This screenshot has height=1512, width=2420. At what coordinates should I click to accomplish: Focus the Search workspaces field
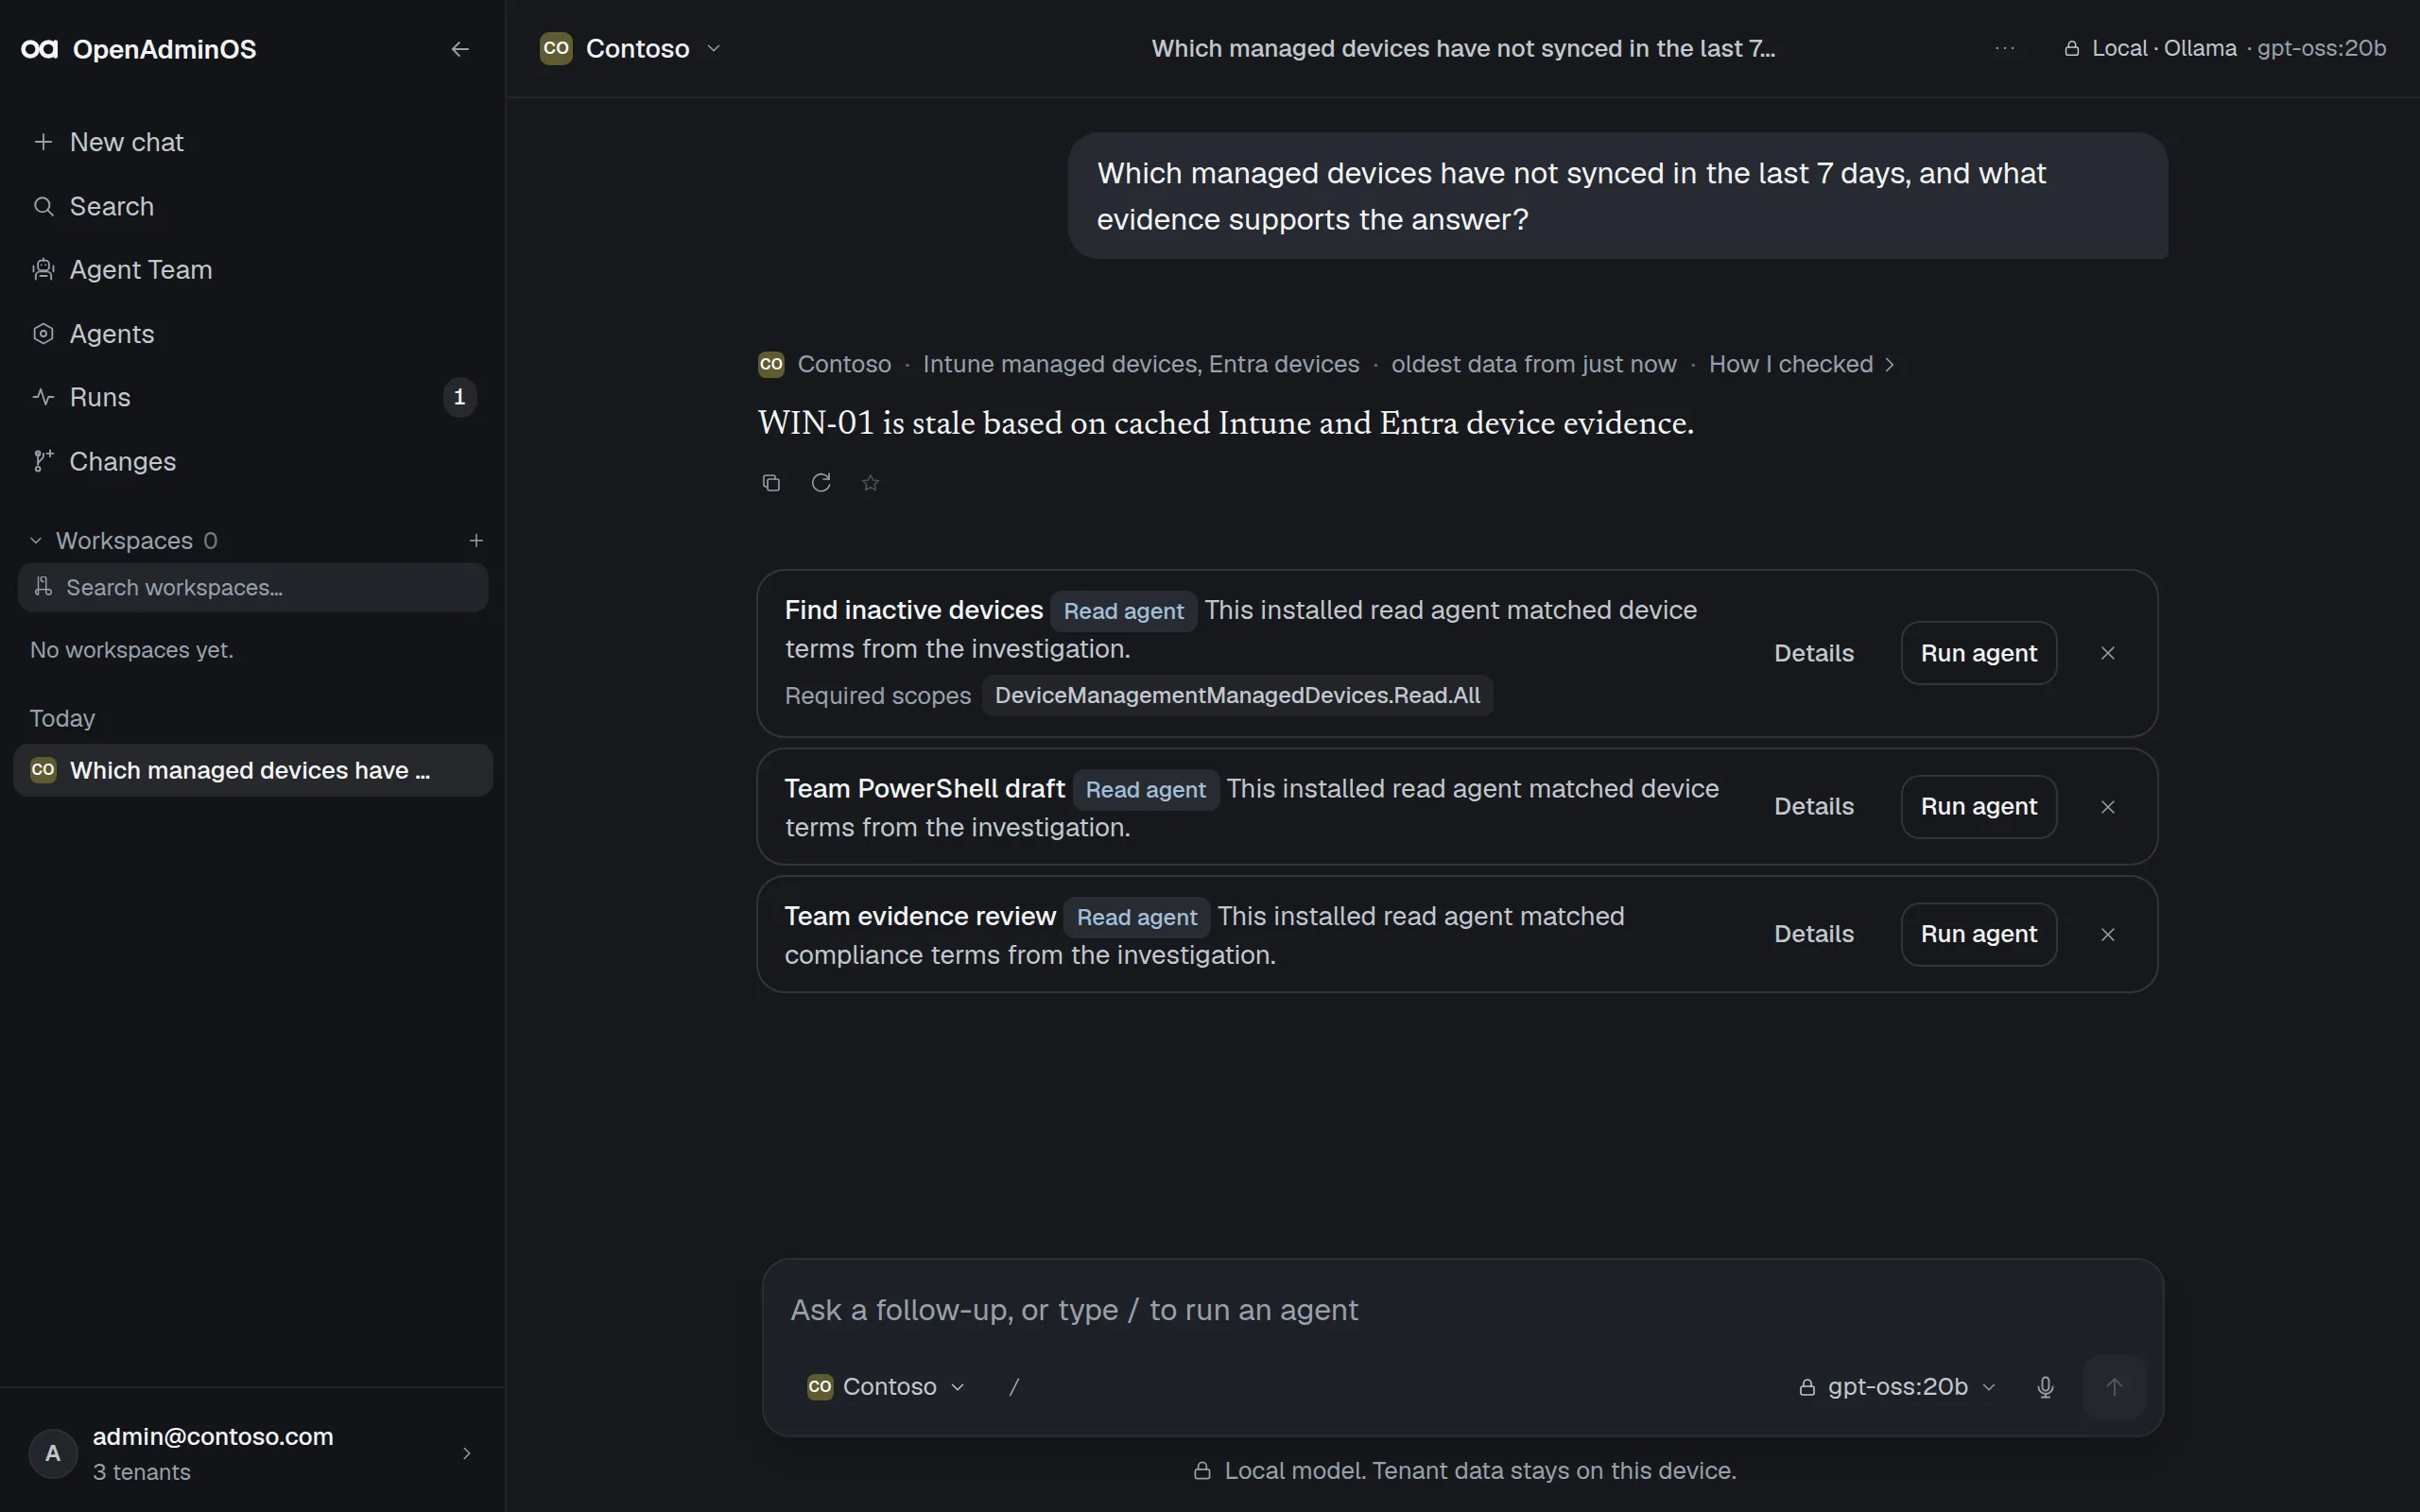click(x=252, y=588)
